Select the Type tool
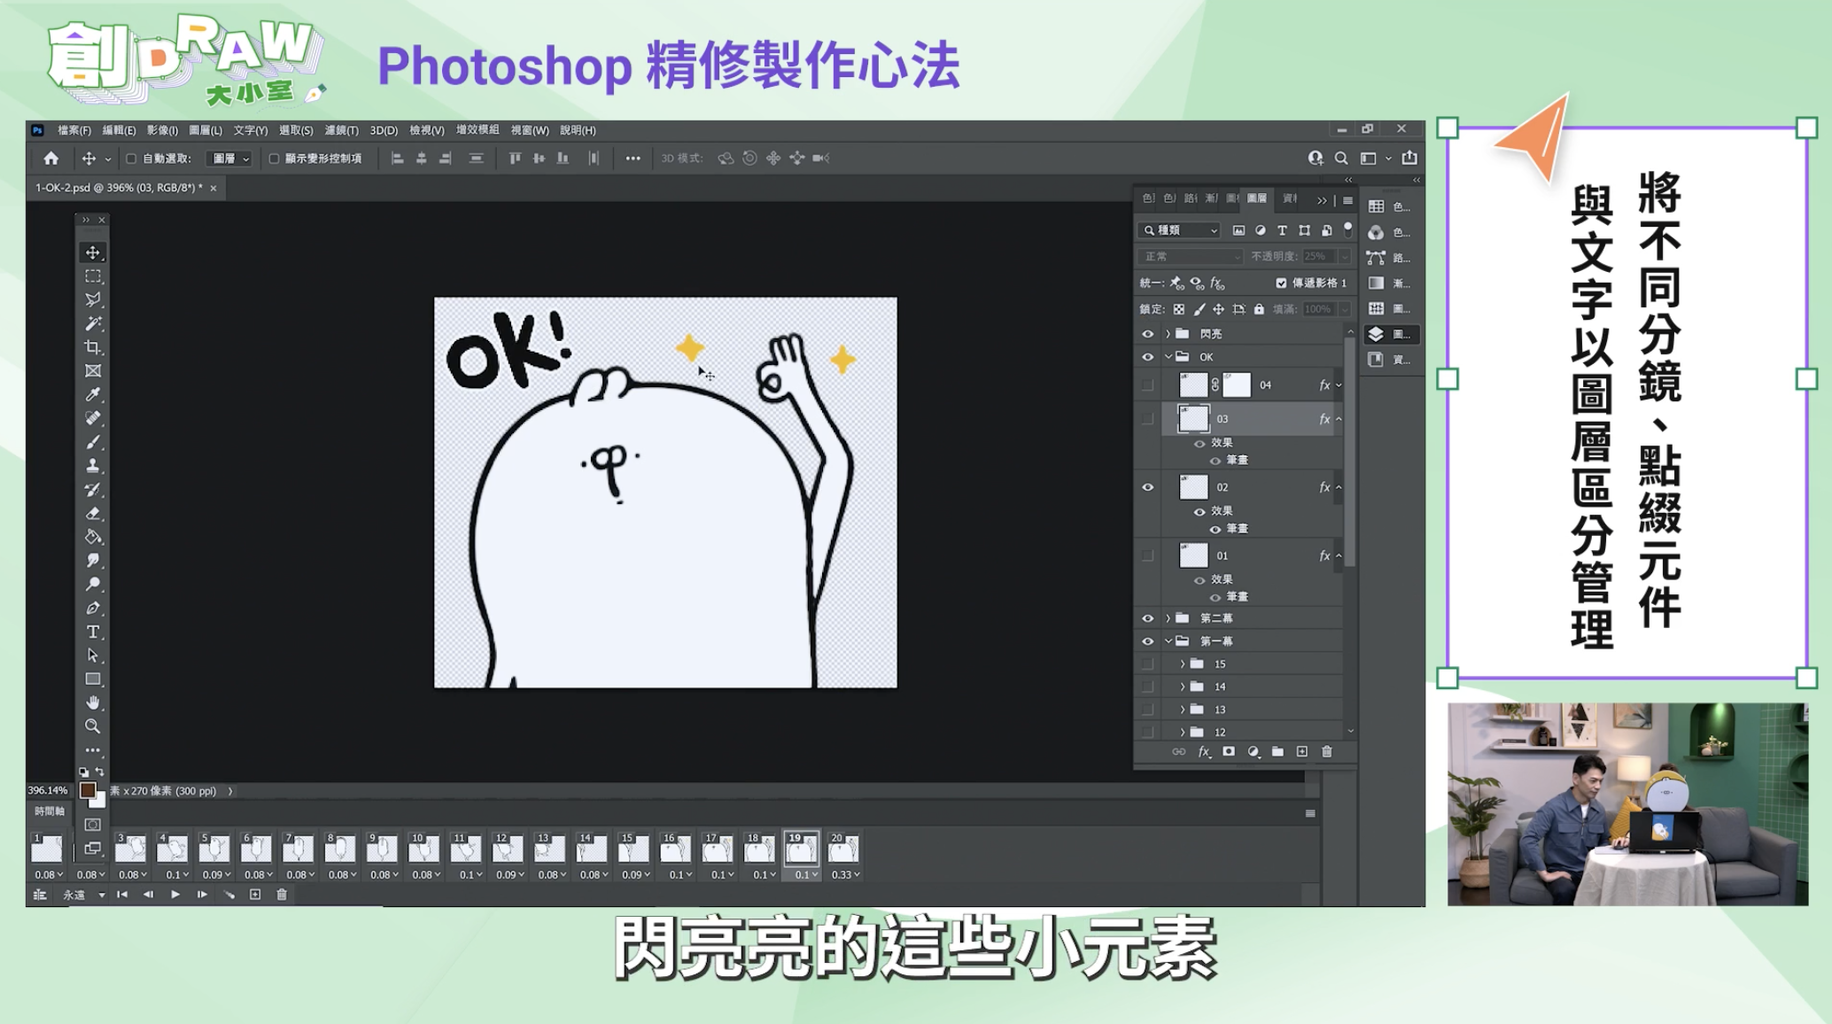This screenshot has height=1024, width=1832. point(93,632)
